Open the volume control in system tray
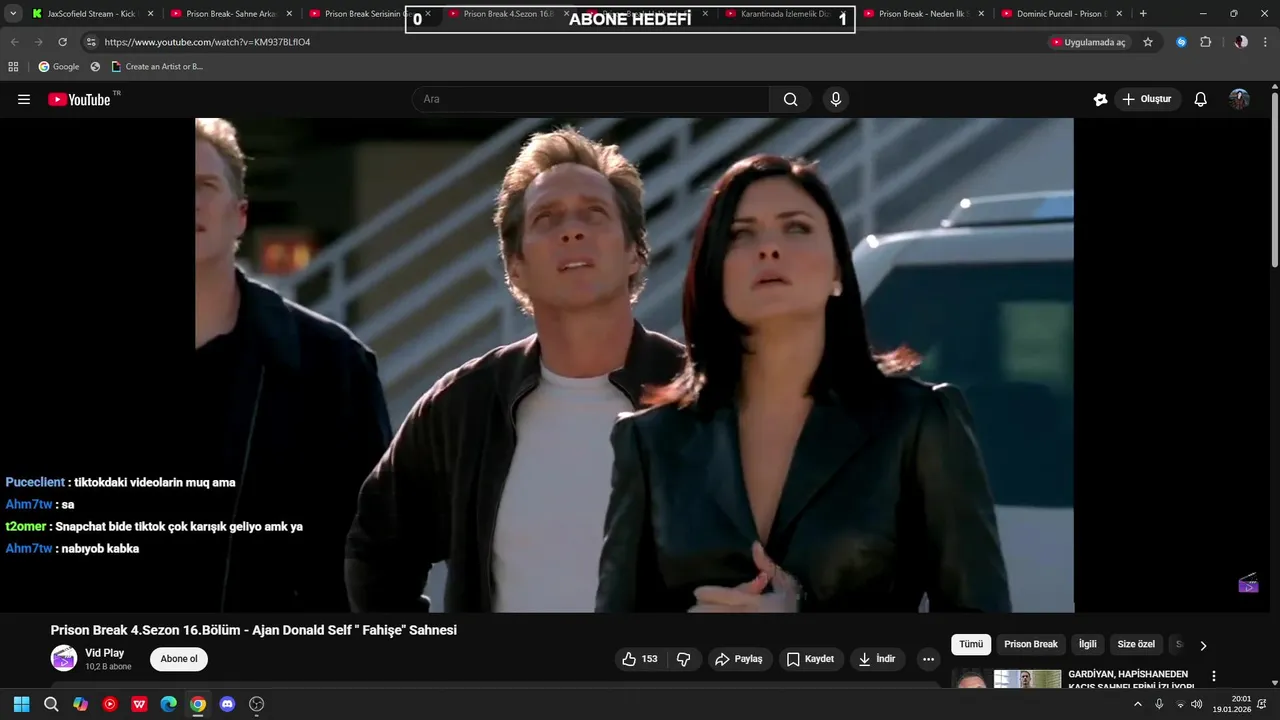The width and height of the screenshot is (1280, 720). 1197,704
